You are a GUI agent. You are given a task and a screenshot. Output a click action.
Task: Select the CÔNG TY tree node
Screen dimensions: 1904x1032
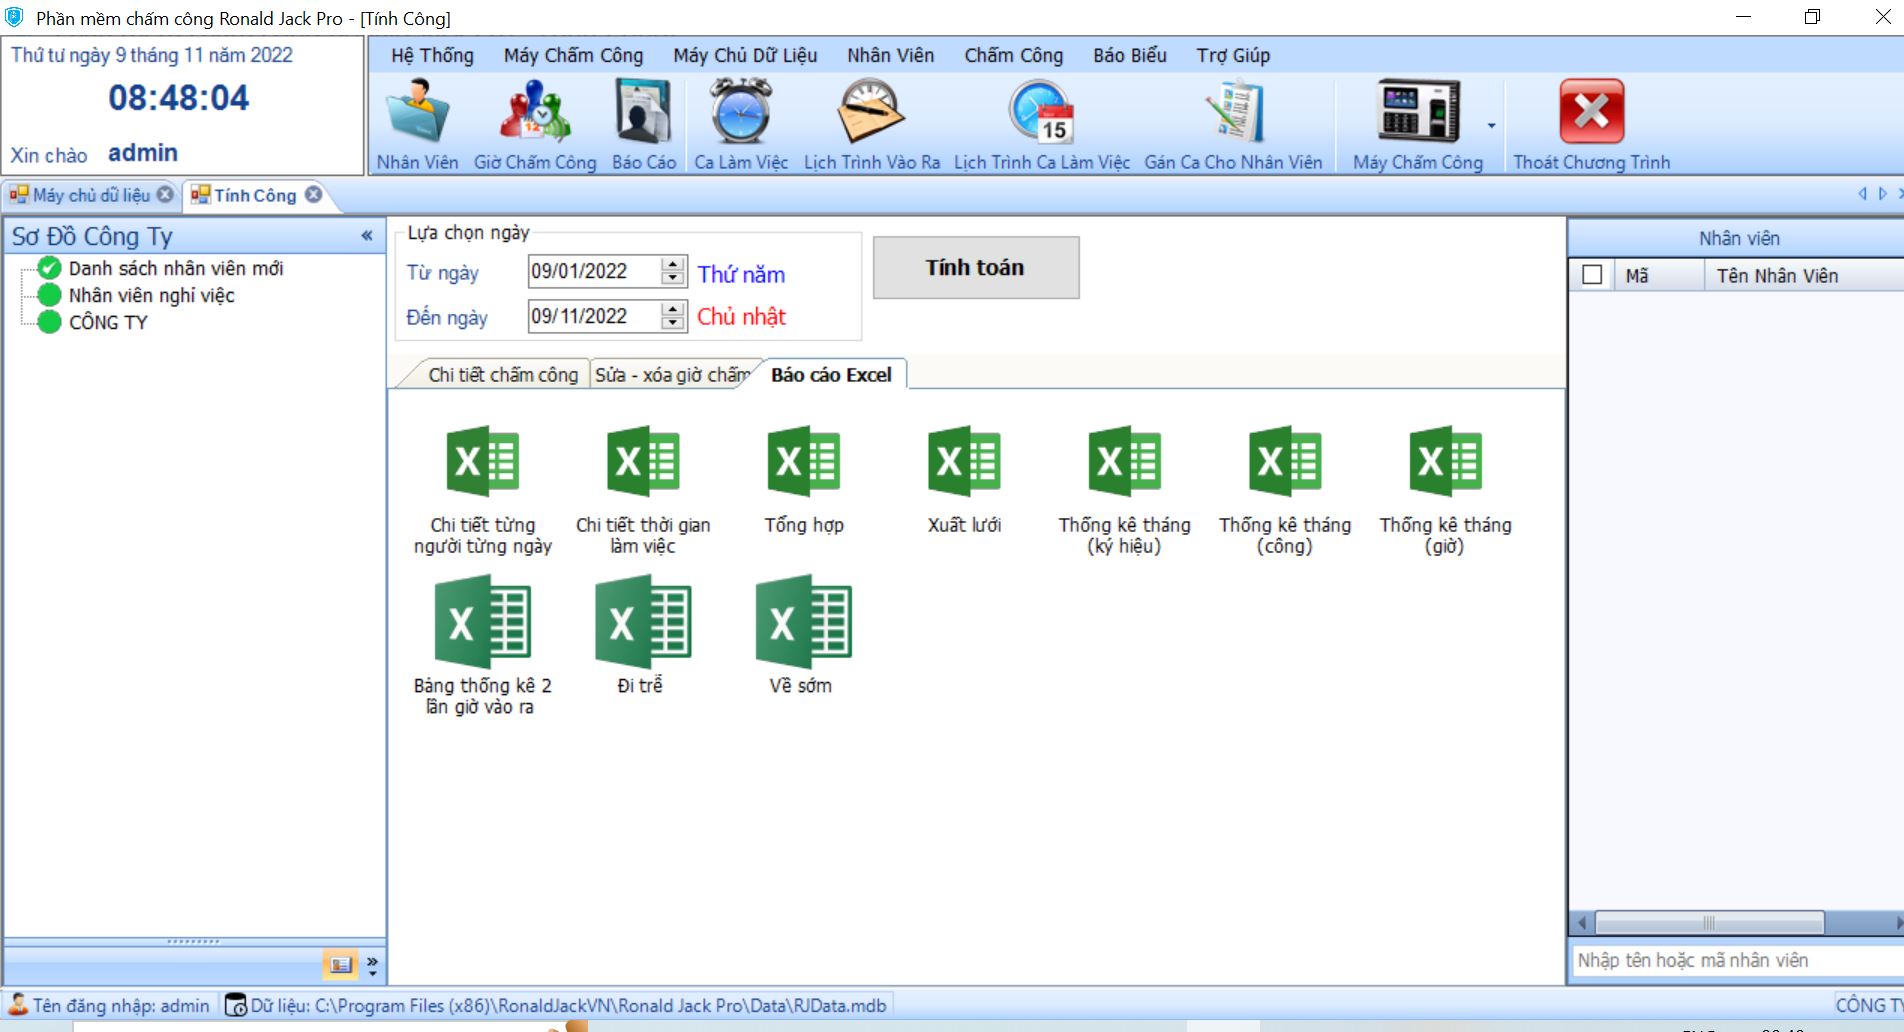(x=108, y=322)
